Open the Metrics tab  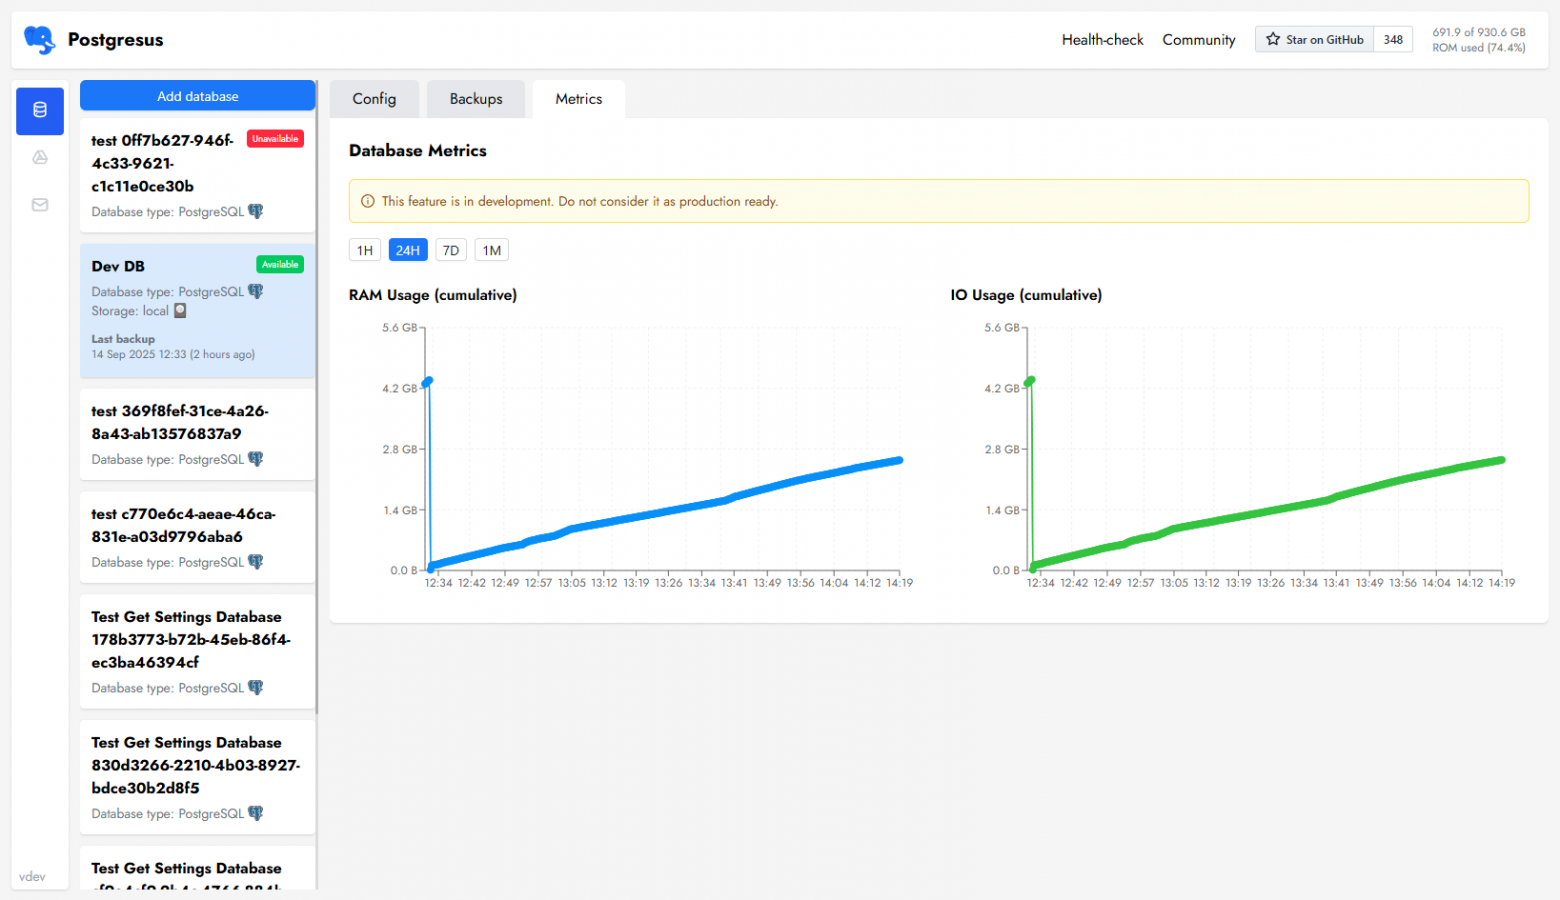click(579, 99)
